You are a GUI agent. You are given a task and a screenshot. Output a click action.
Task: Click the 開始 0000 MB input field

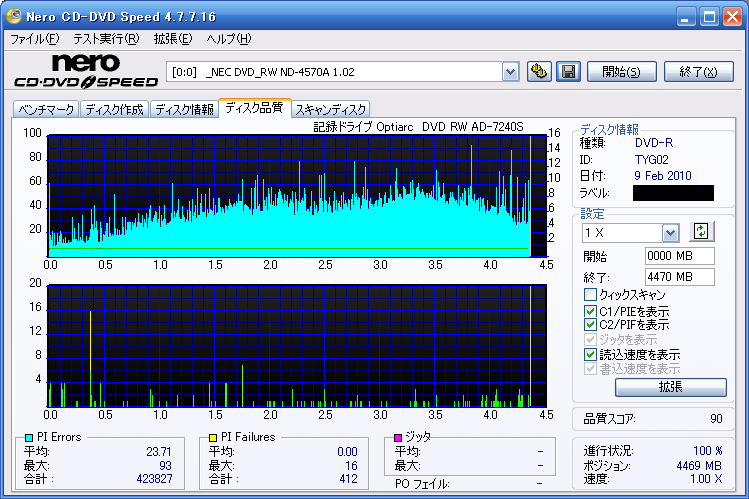(x=680, y=256)
